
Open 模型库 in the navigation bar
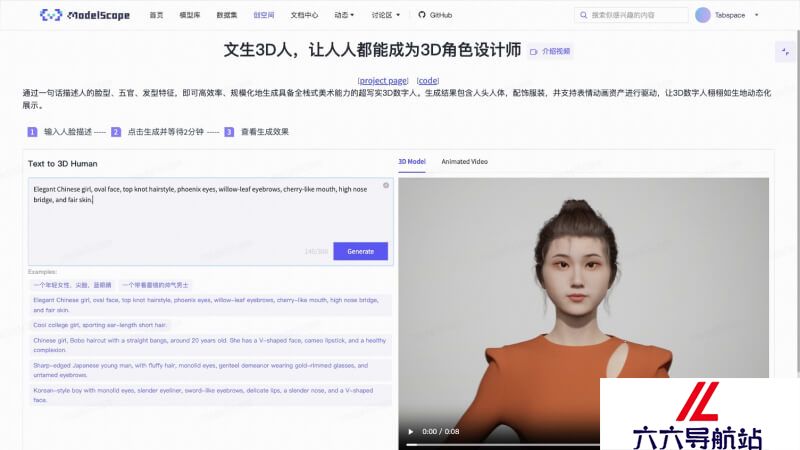[x=189, y=15]
